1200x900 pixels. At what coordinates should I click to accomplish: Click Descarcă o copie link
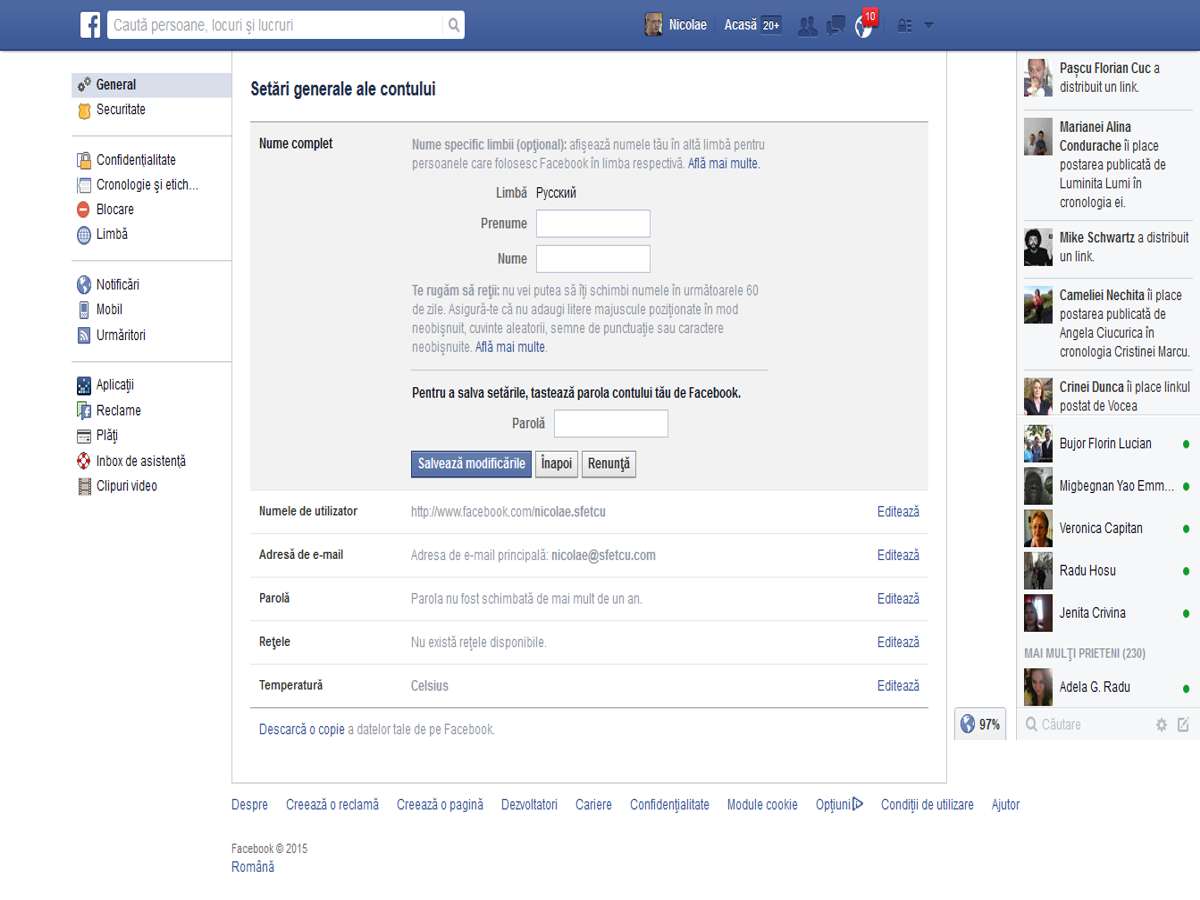coord(302,730)
